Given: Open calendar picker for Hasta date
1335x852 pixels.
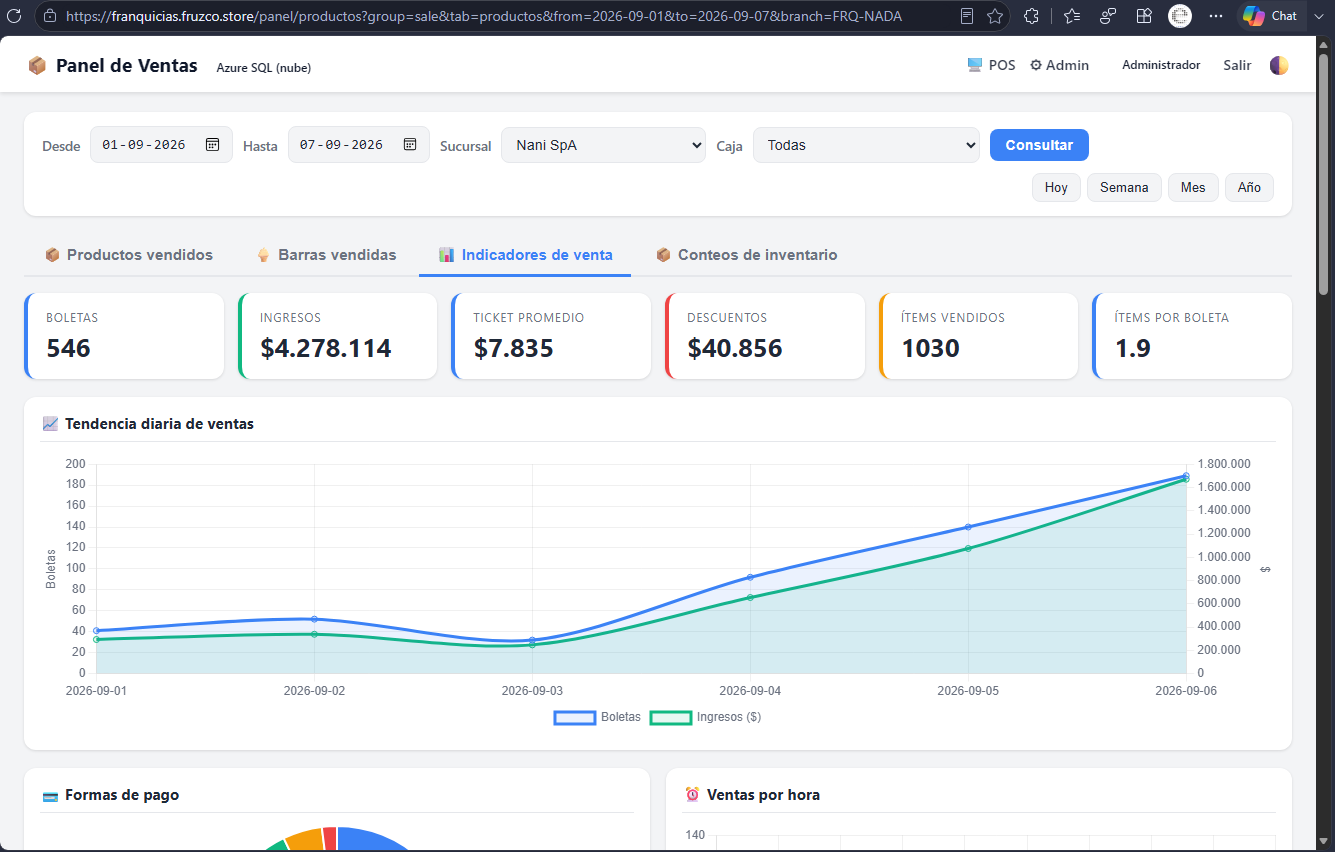Looking at the screenshot, I should (x=410, y=144).
